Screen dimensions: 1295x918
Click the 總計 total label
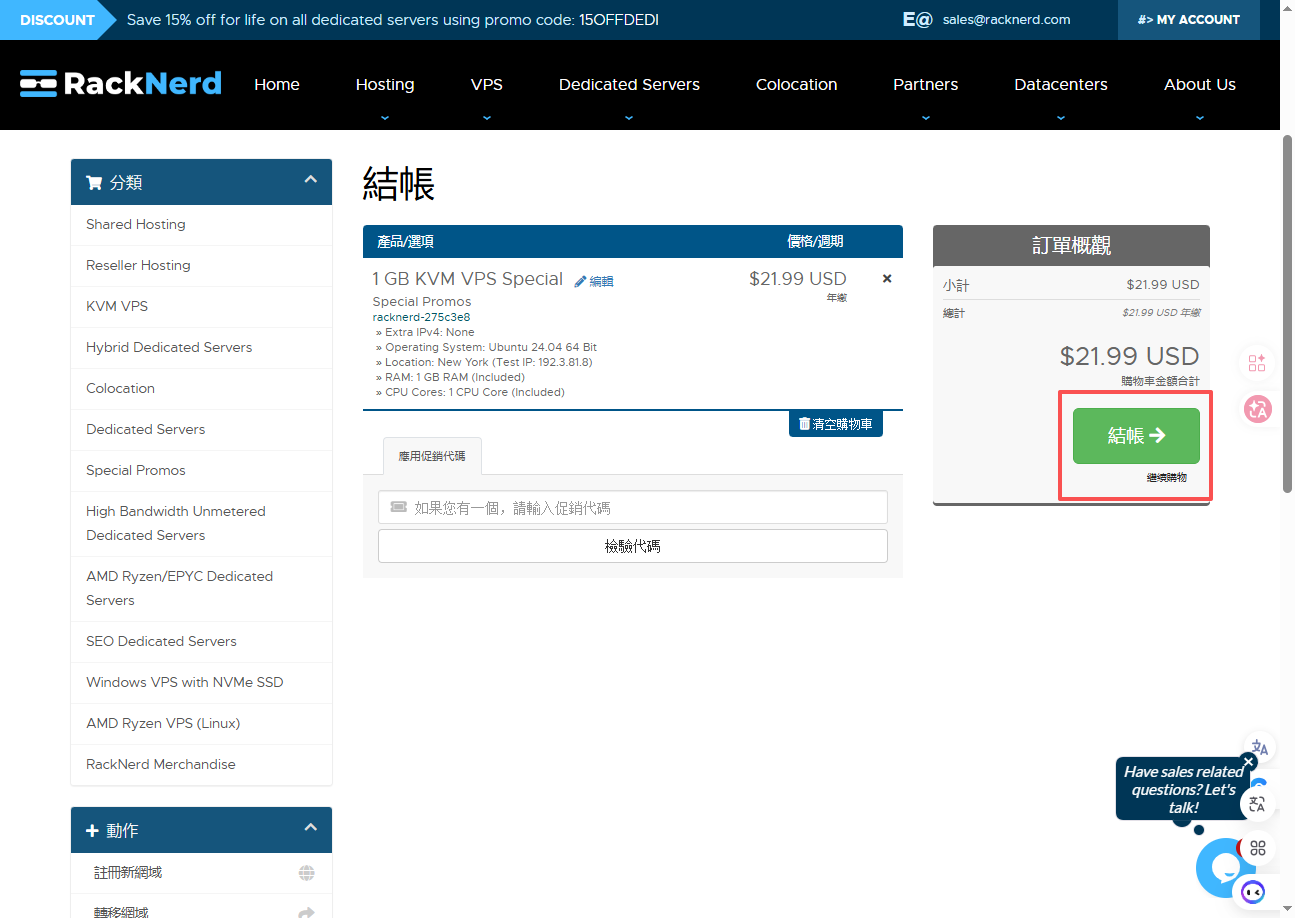tap(953, 313)
